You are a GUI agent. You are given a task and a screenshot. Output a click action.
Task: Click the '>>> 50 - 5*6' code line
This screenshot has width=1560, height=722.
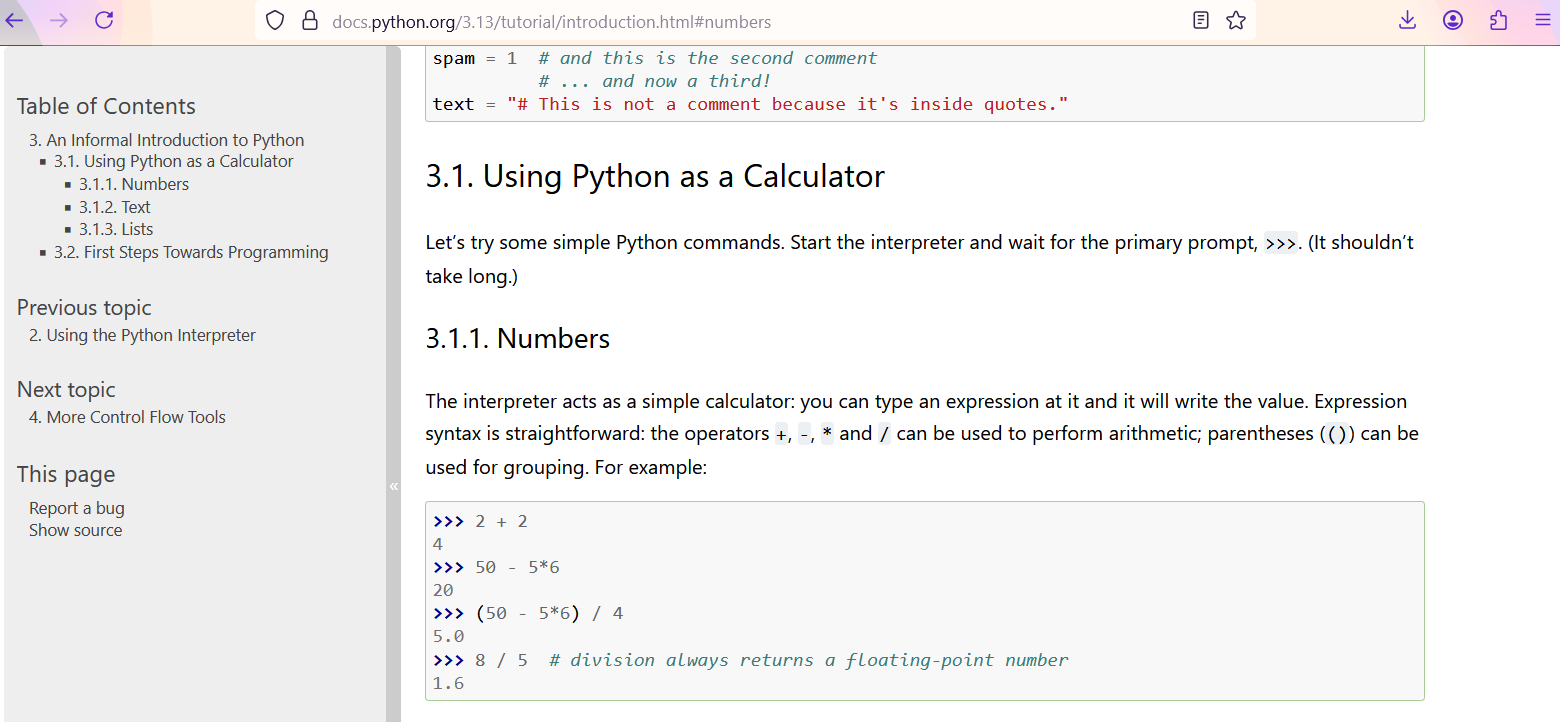[x=496, y=567]
